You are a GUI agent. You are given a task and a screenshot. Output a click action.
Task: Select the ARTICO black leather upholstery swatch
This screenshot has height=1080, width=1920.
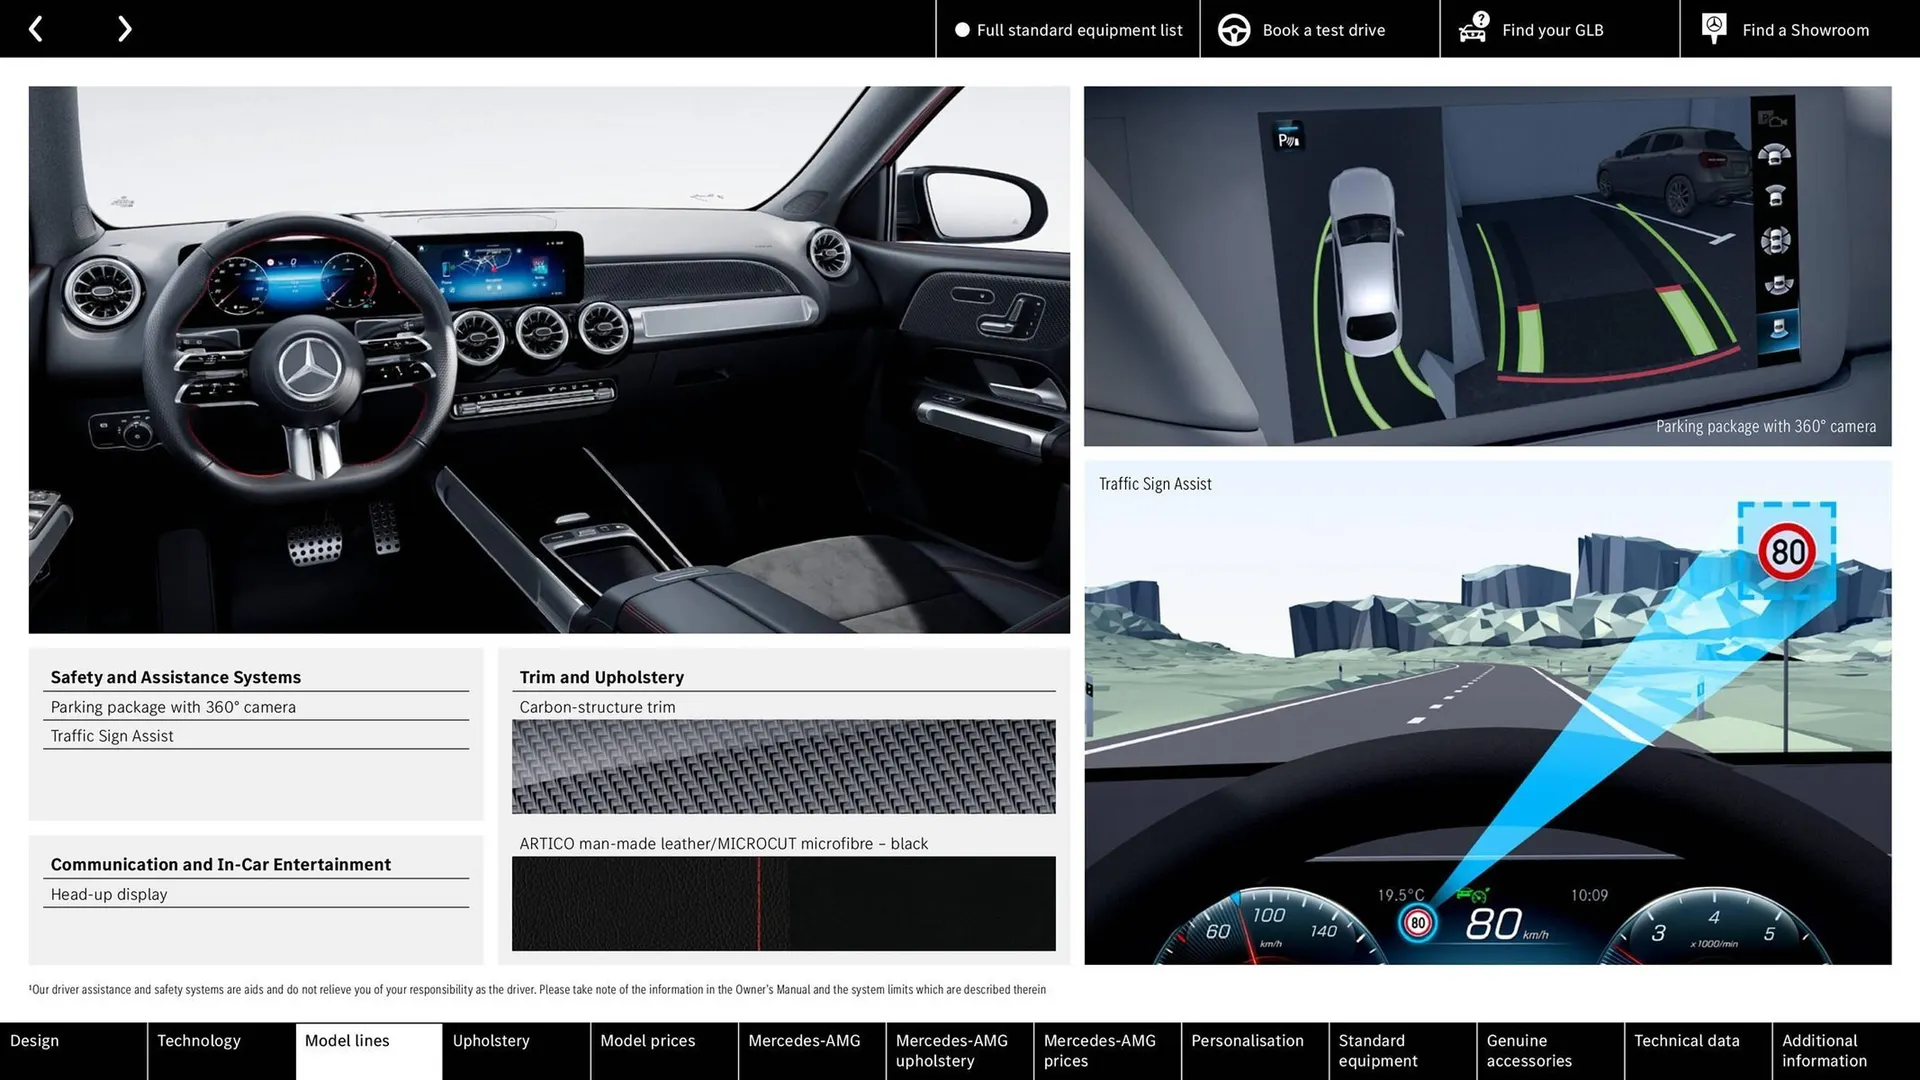[x=783, y=903]
